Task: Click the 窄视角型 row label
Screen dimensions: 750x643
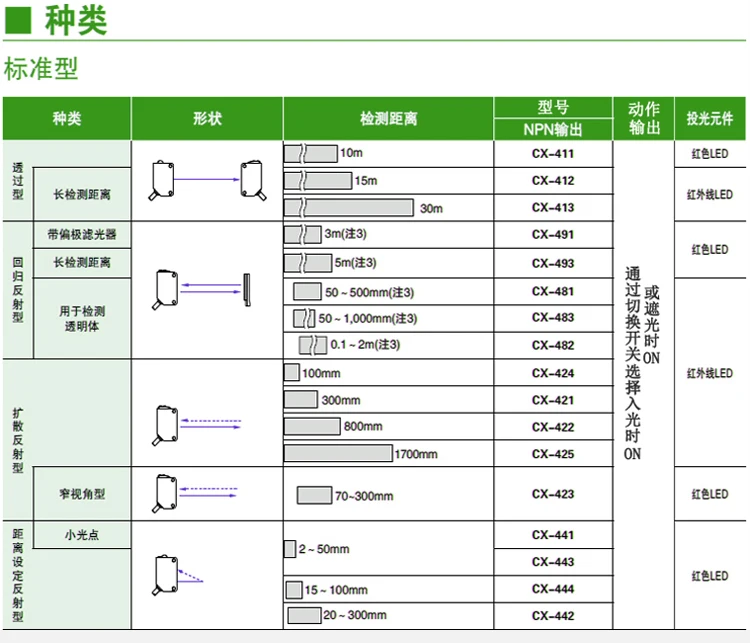Action: click(82, 494)
